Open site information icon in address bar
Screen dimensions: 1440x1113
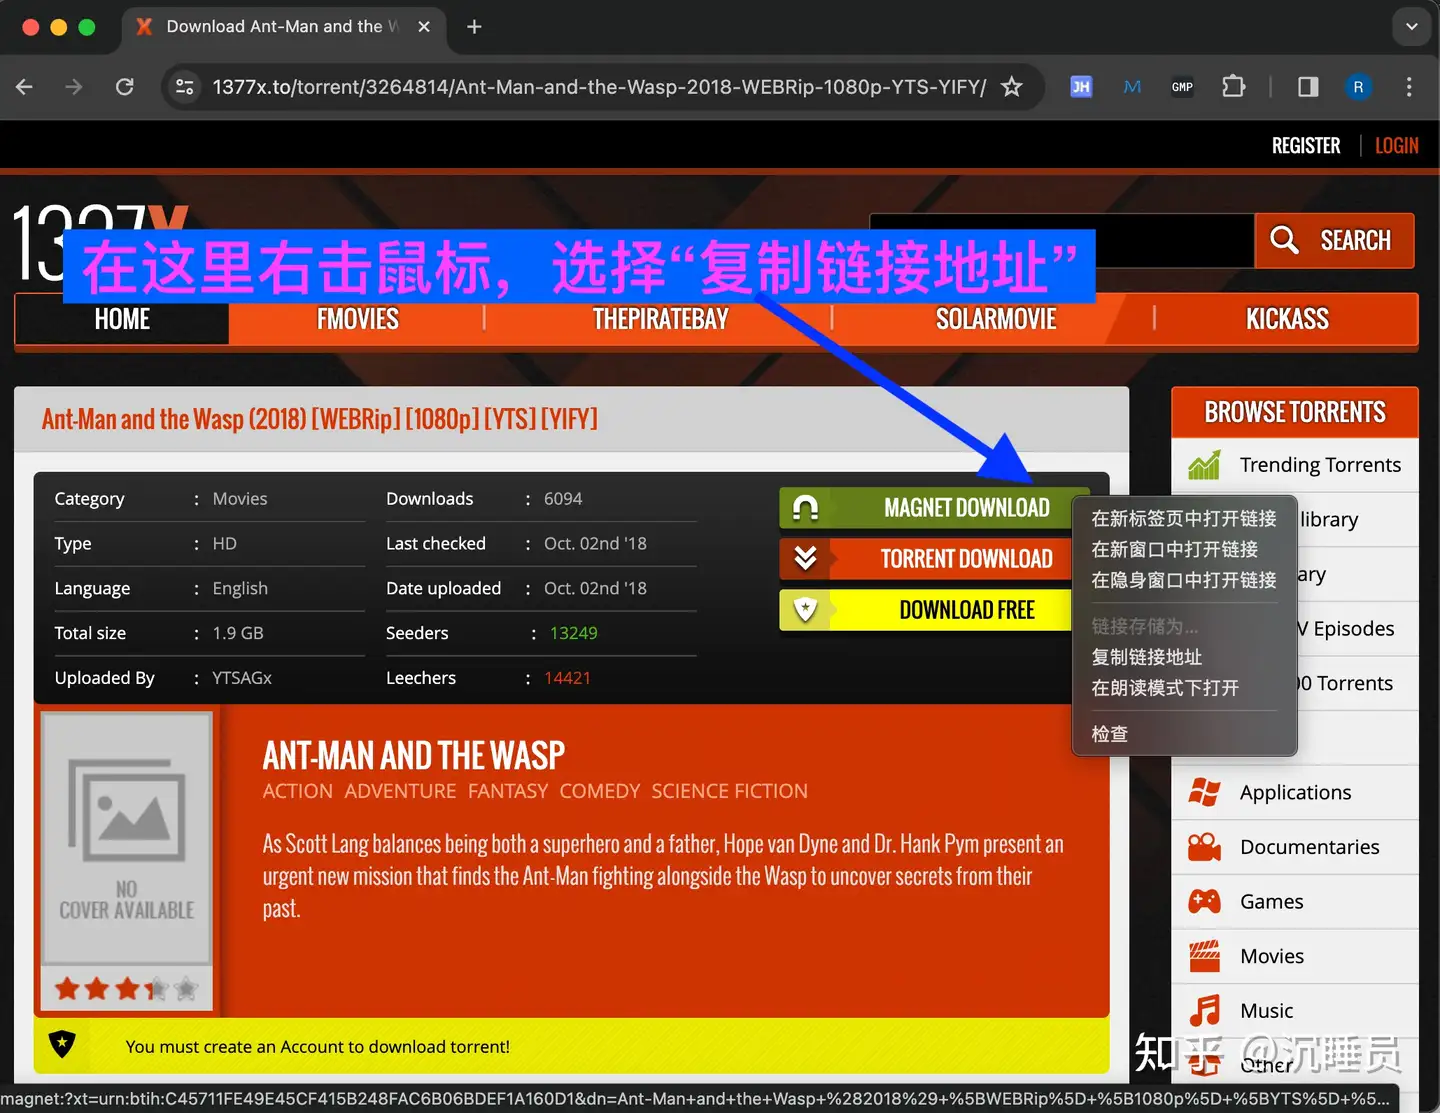(185, 87)
